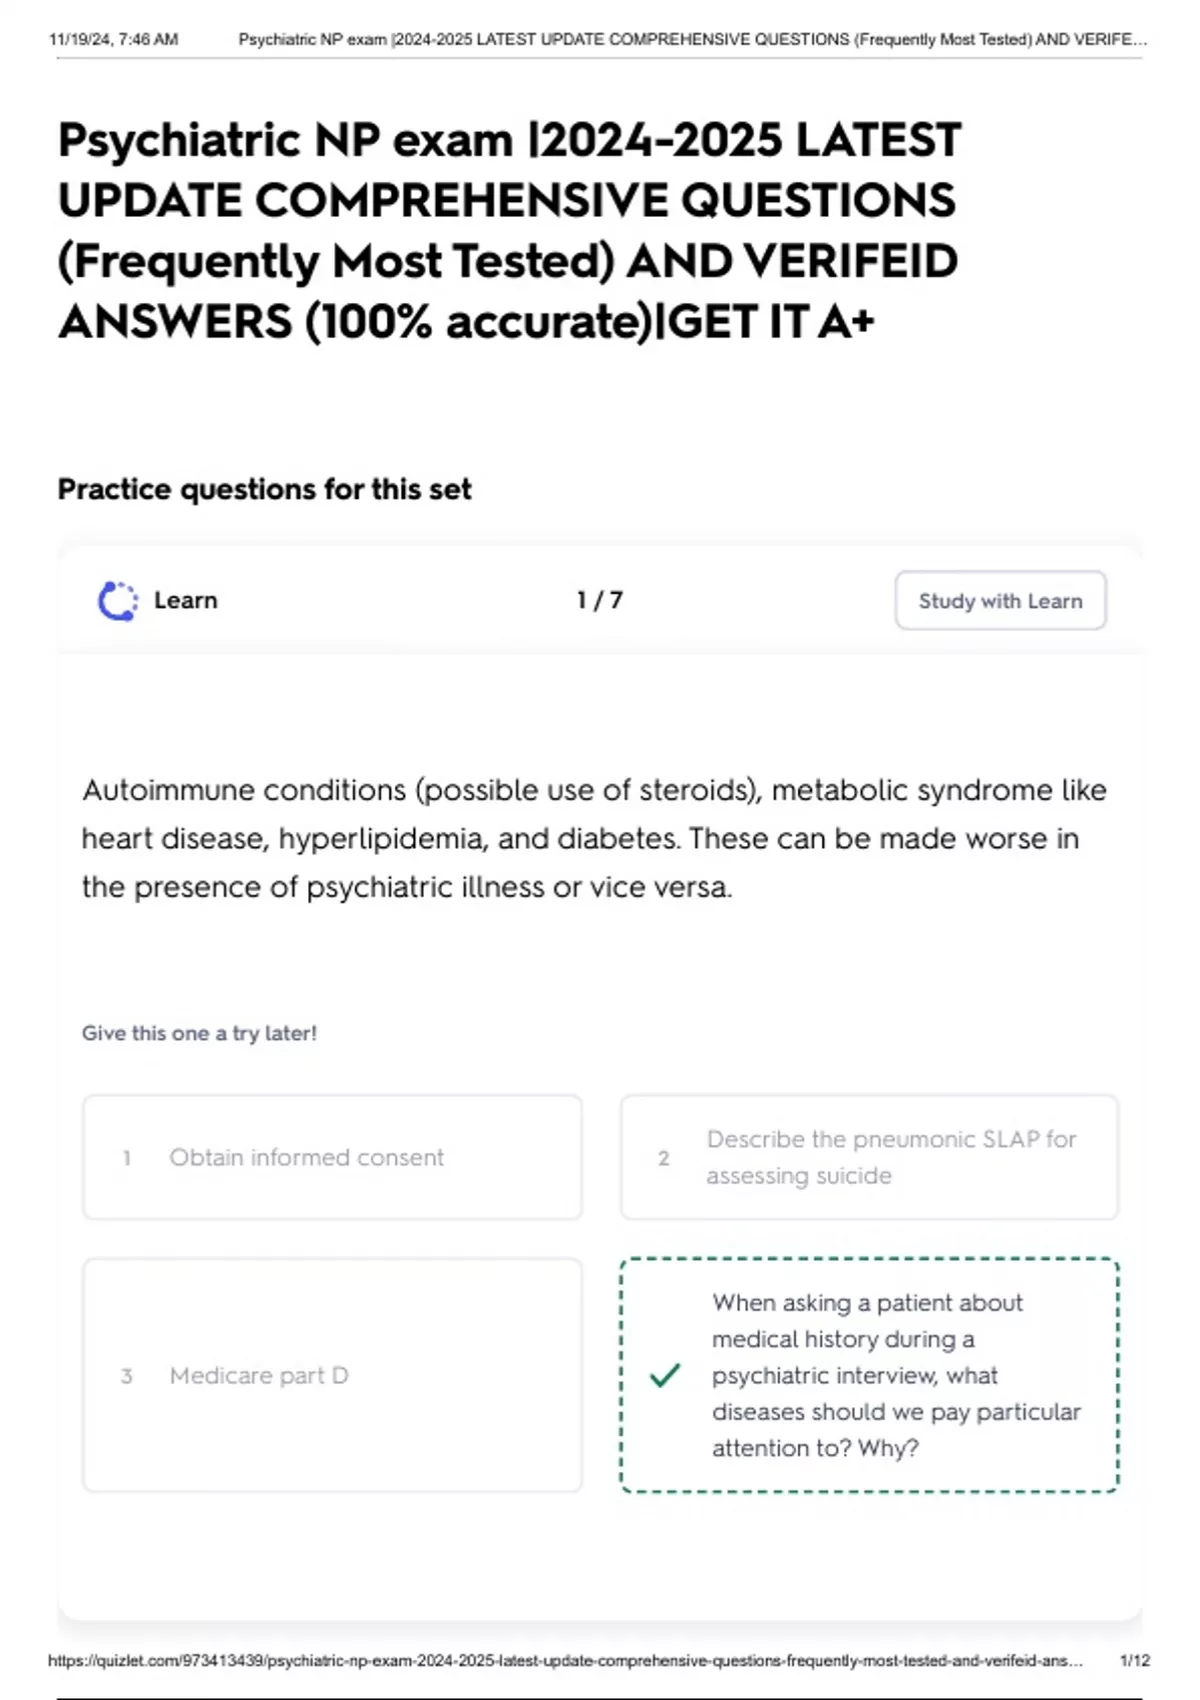Click option number 3 beside Medicare part D
1200x1700 pixels.
point(127,1376)
